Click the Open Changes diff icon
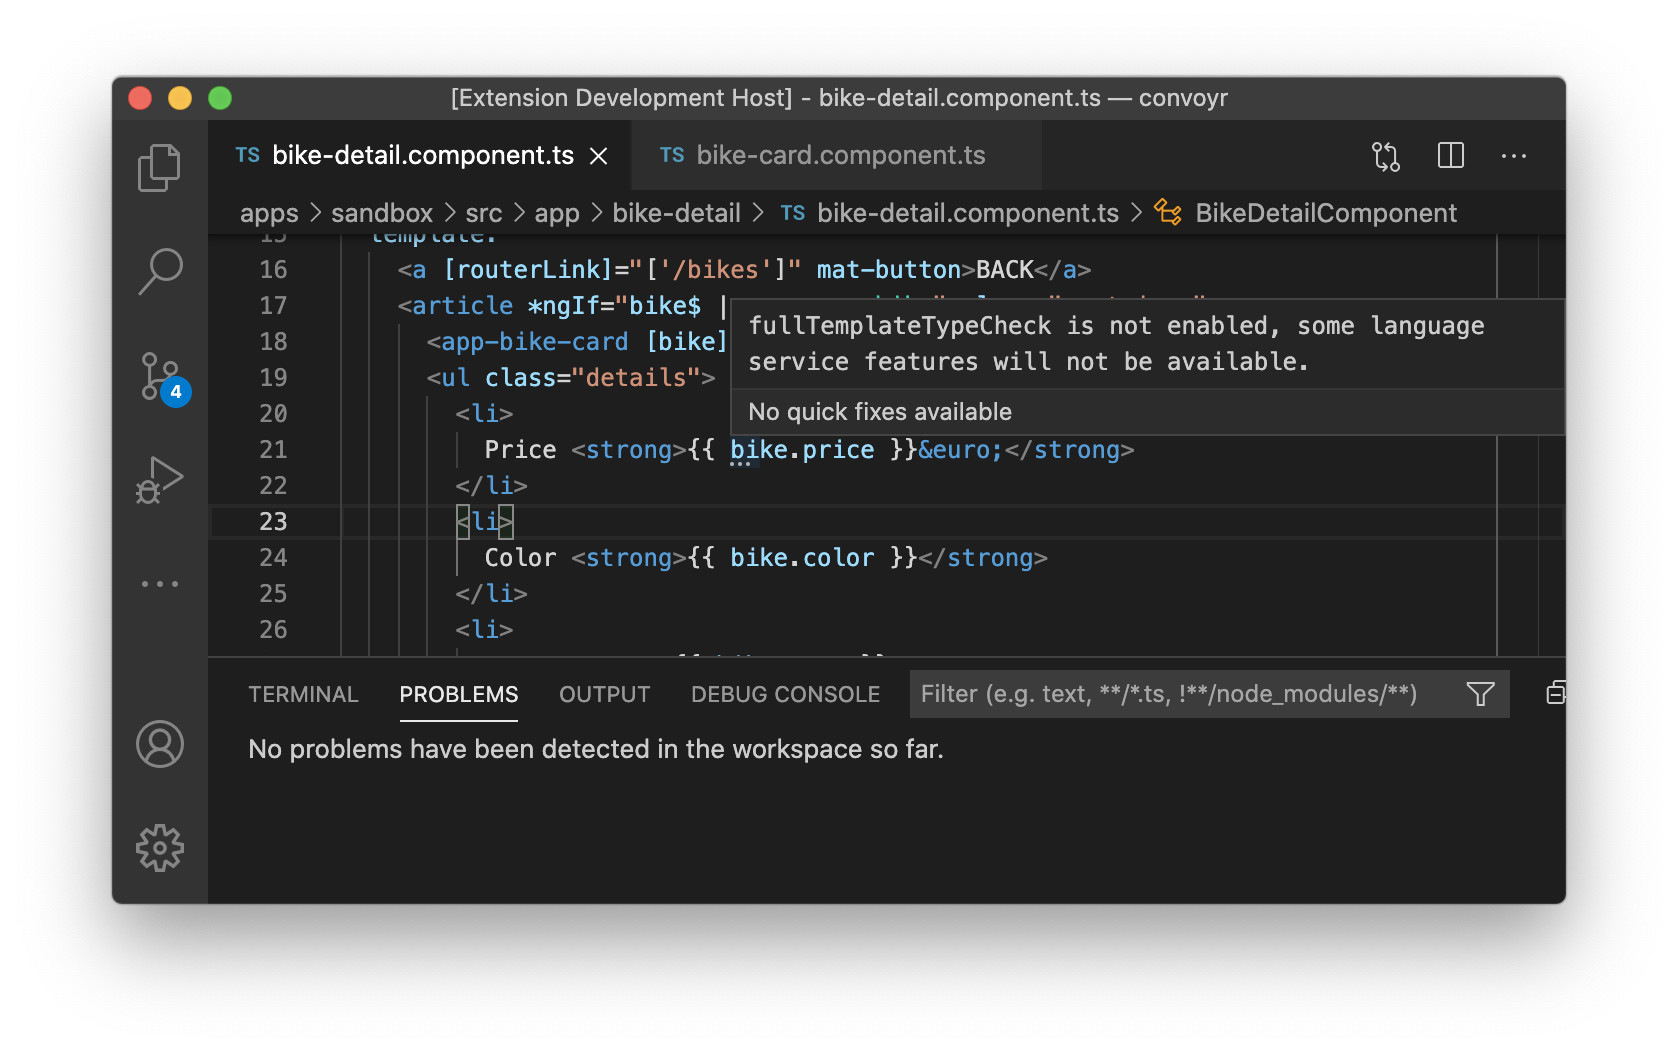1678x1052 pixels. tap(1385, 156)
